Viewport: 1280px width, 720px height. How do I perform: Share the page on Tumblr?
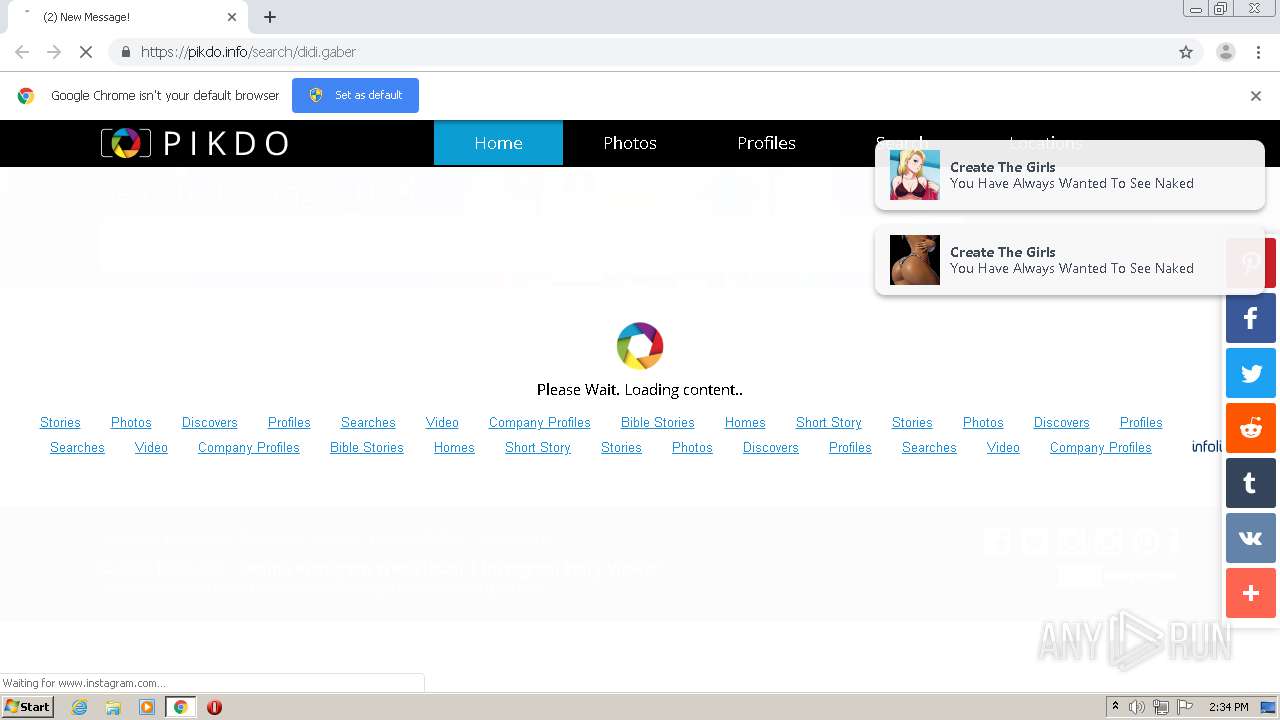[x=1251, y=483]
